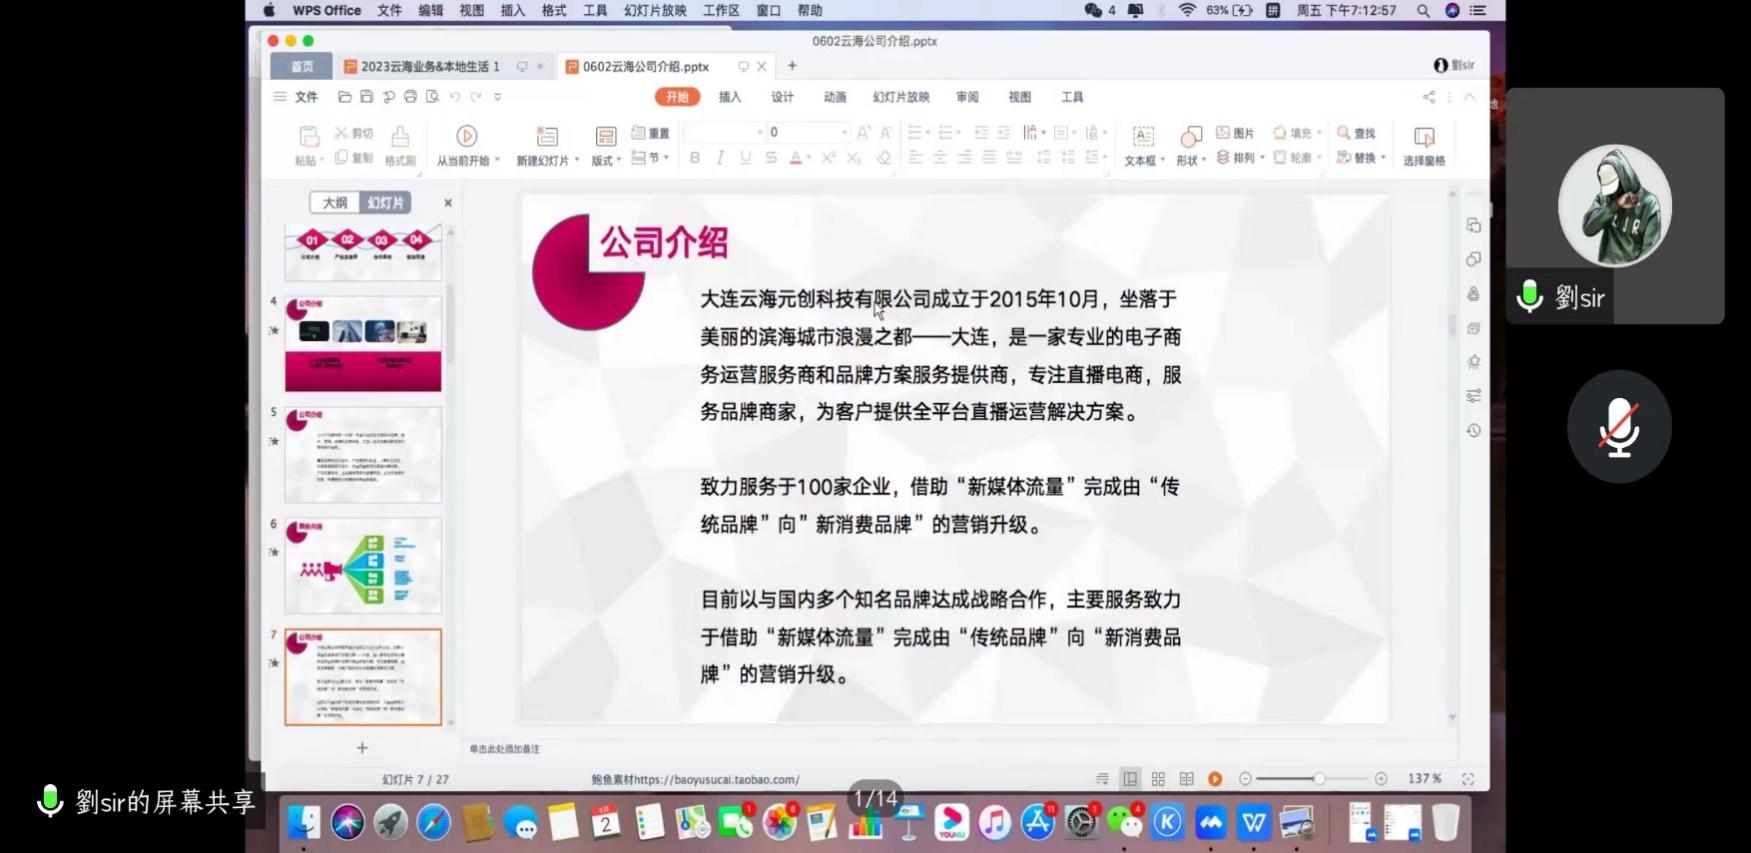
Task: Switch to the 2023云海业务&本地生活 document tab
Action: click(x=429, y=67)
